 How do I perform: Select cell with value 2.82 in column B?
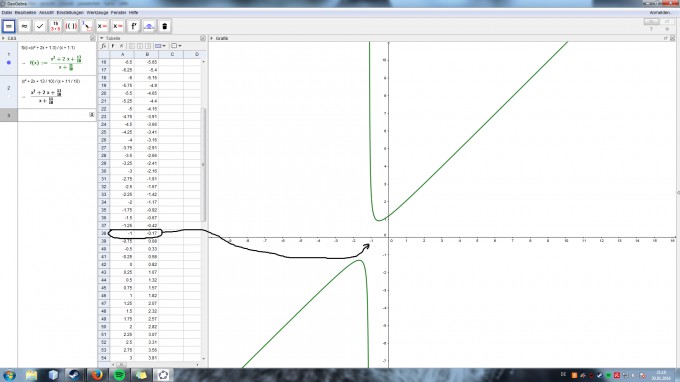coord(147,327)
